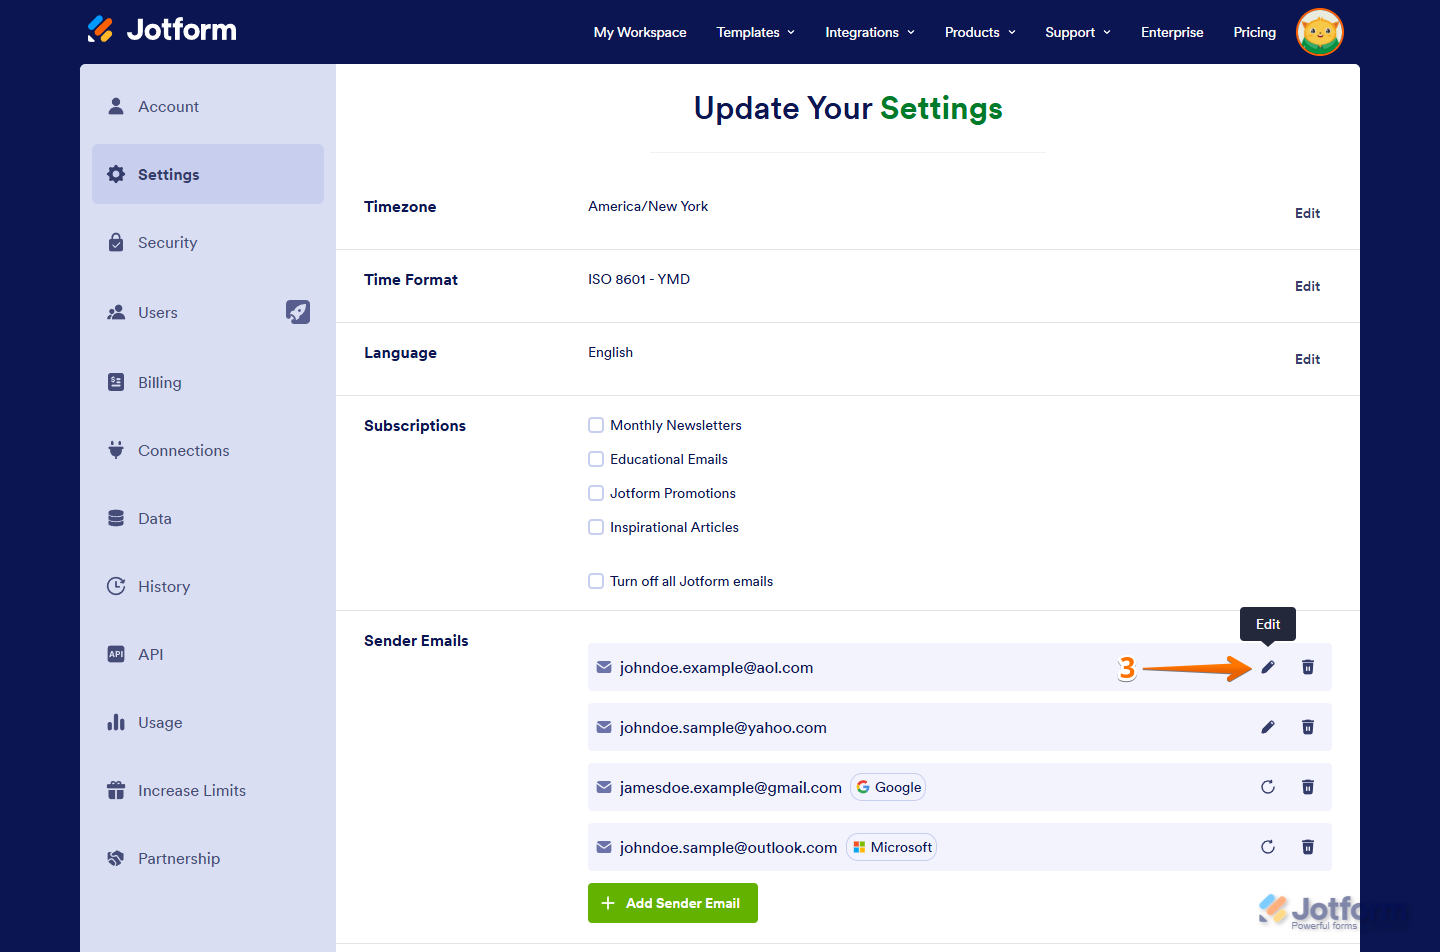Check Inspirational Articles subscription
The width and height of the screenshot is (1440, 952).
[x=596, y=527]
